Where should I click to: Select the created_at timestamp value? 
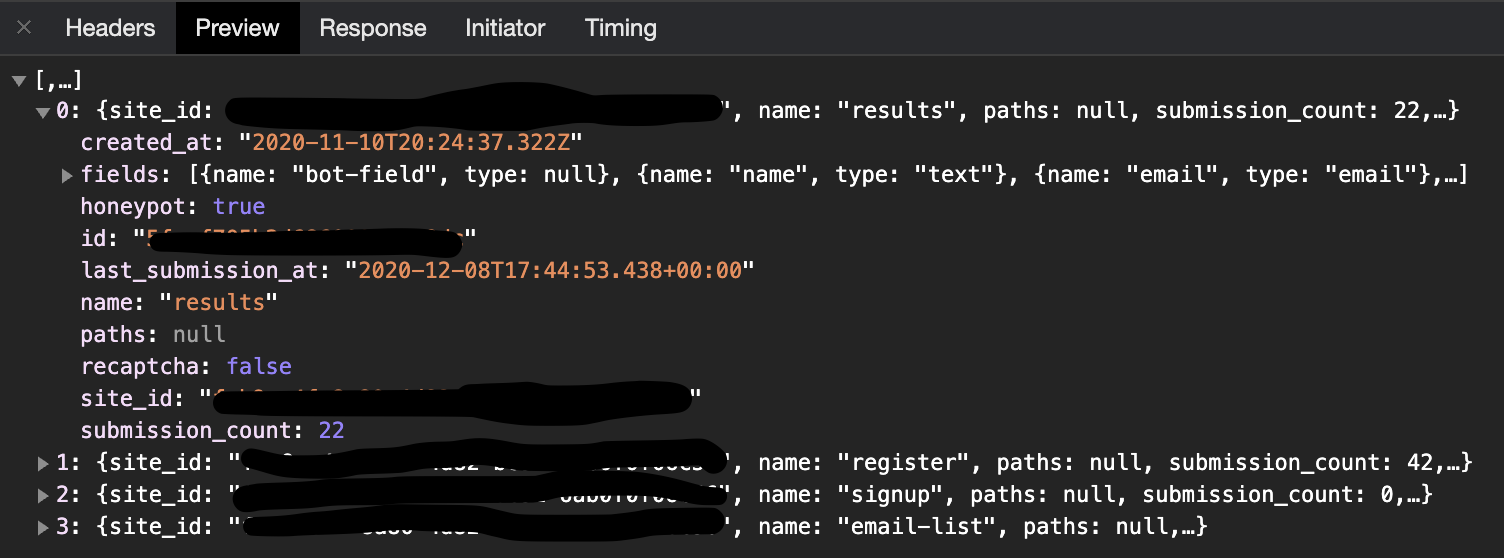pos(411,143)
